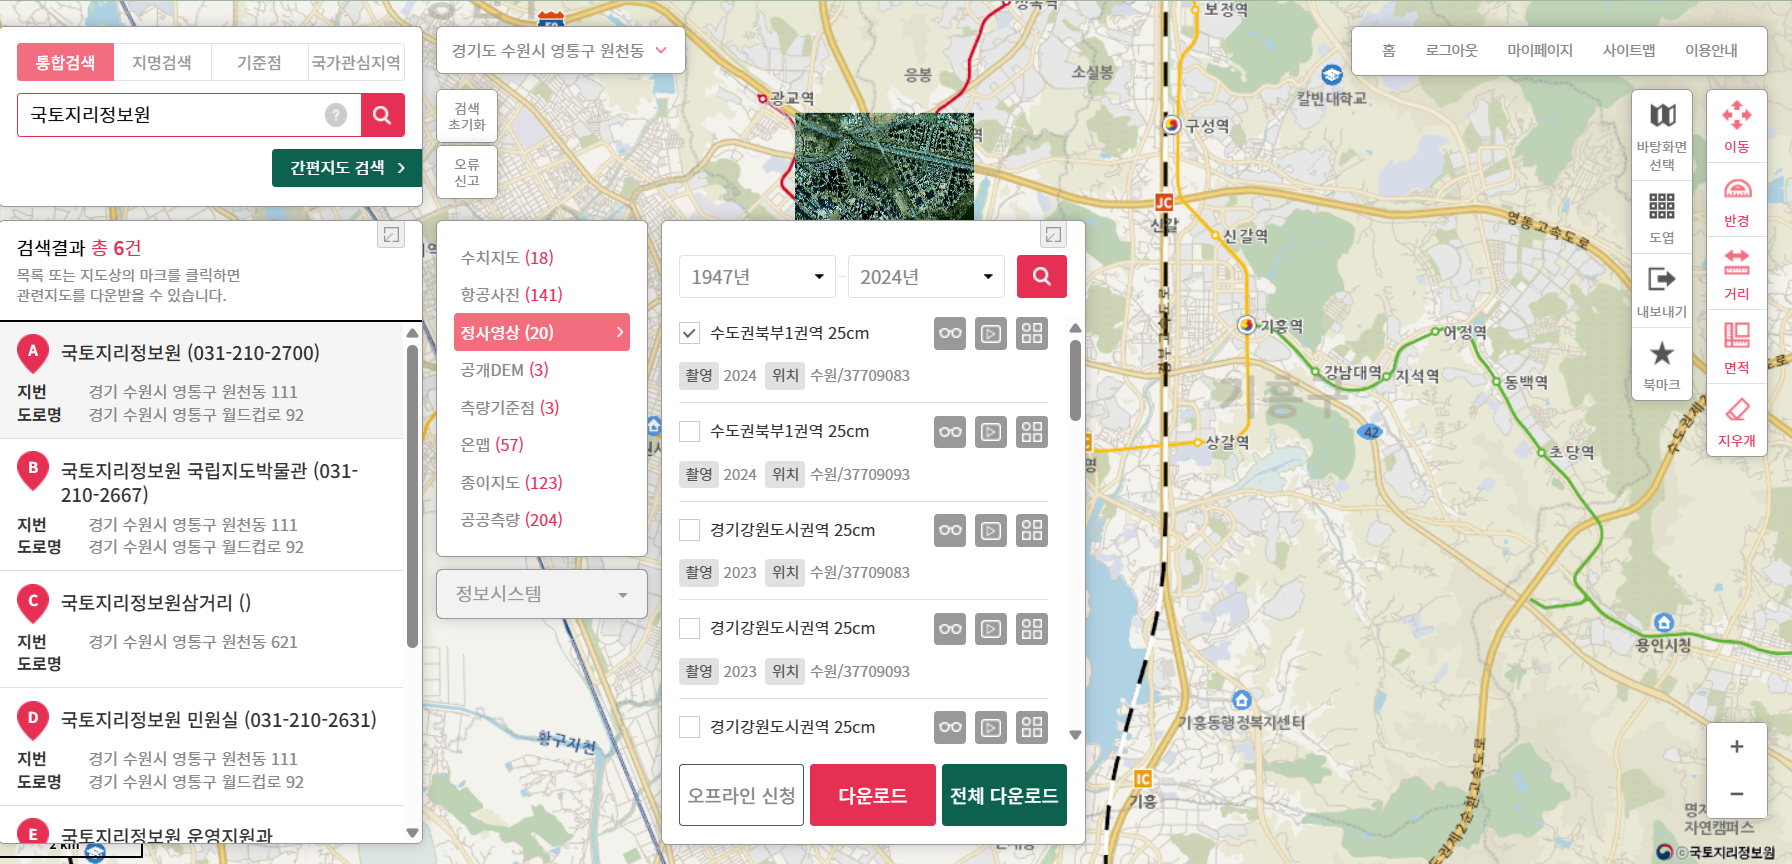The height and width of the screenshot is (864, 1792).
Task: Open the search help question-mark icon
Action: tap(336, 115)
